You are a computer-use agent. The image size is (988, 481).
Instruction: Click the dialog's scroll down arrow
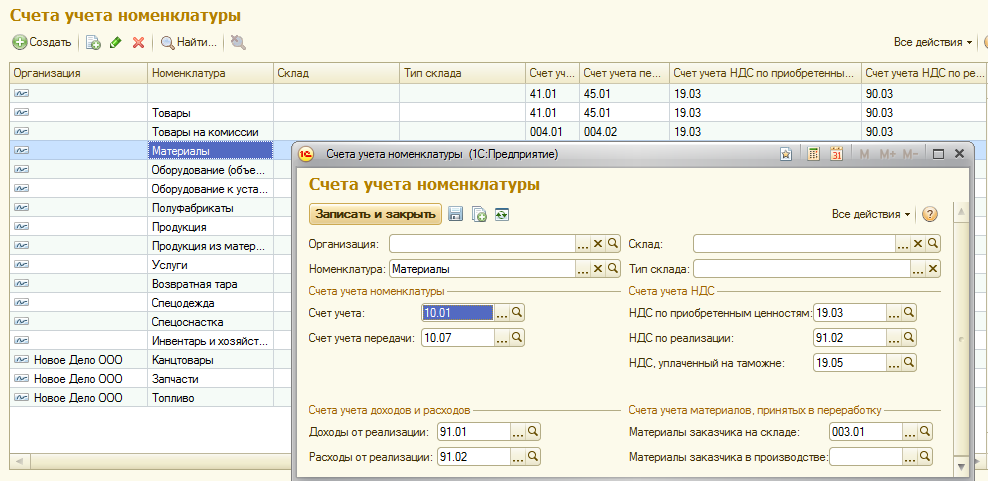tap(961, 468)
